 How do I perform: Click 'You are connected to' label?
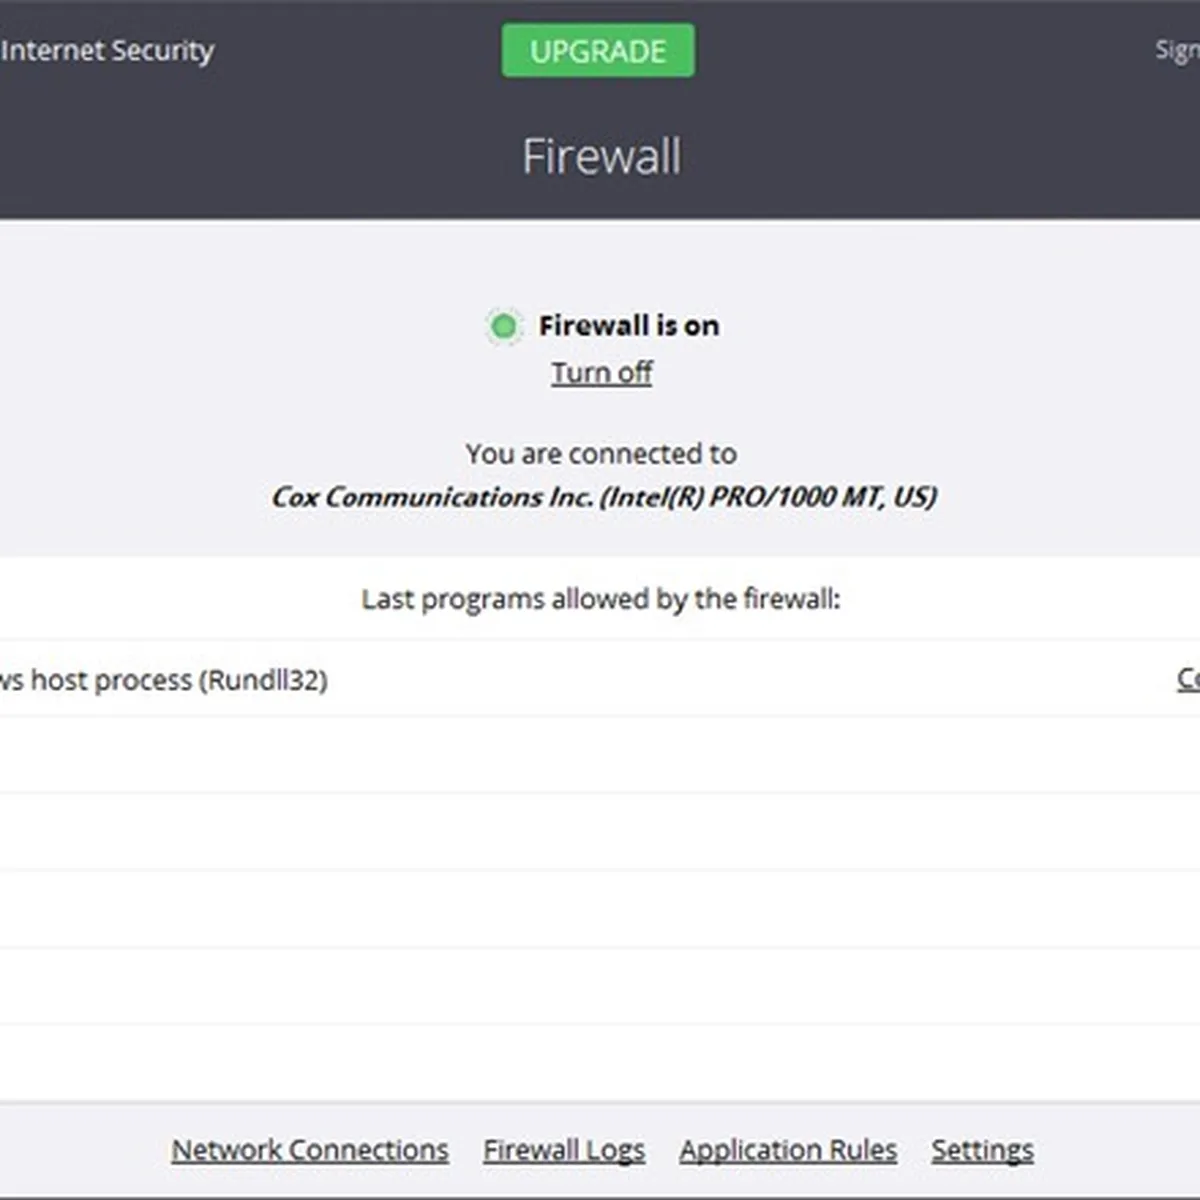pos(601,454)
